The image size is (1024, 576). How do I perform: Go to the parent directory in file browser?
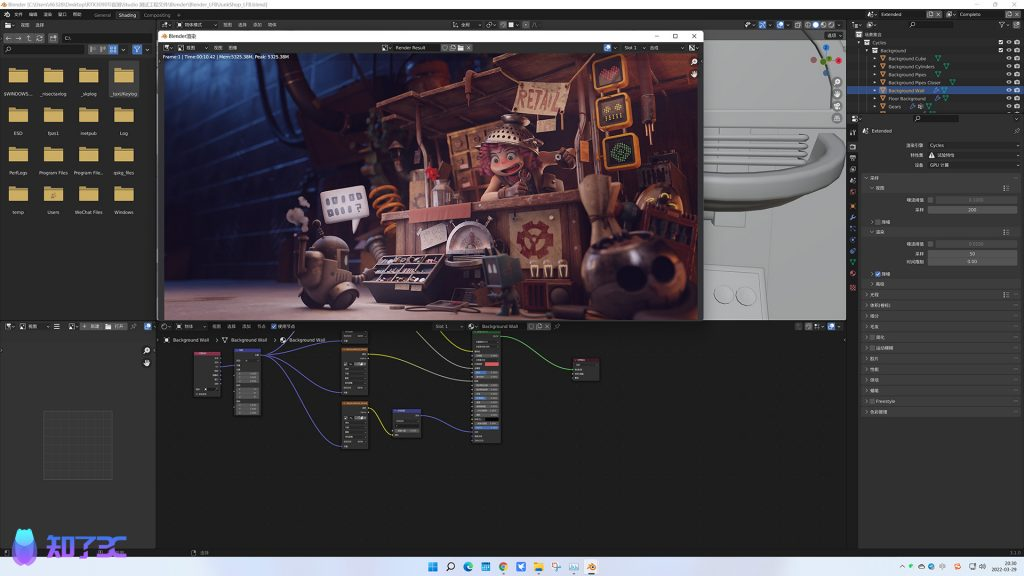tap(29, 38)
